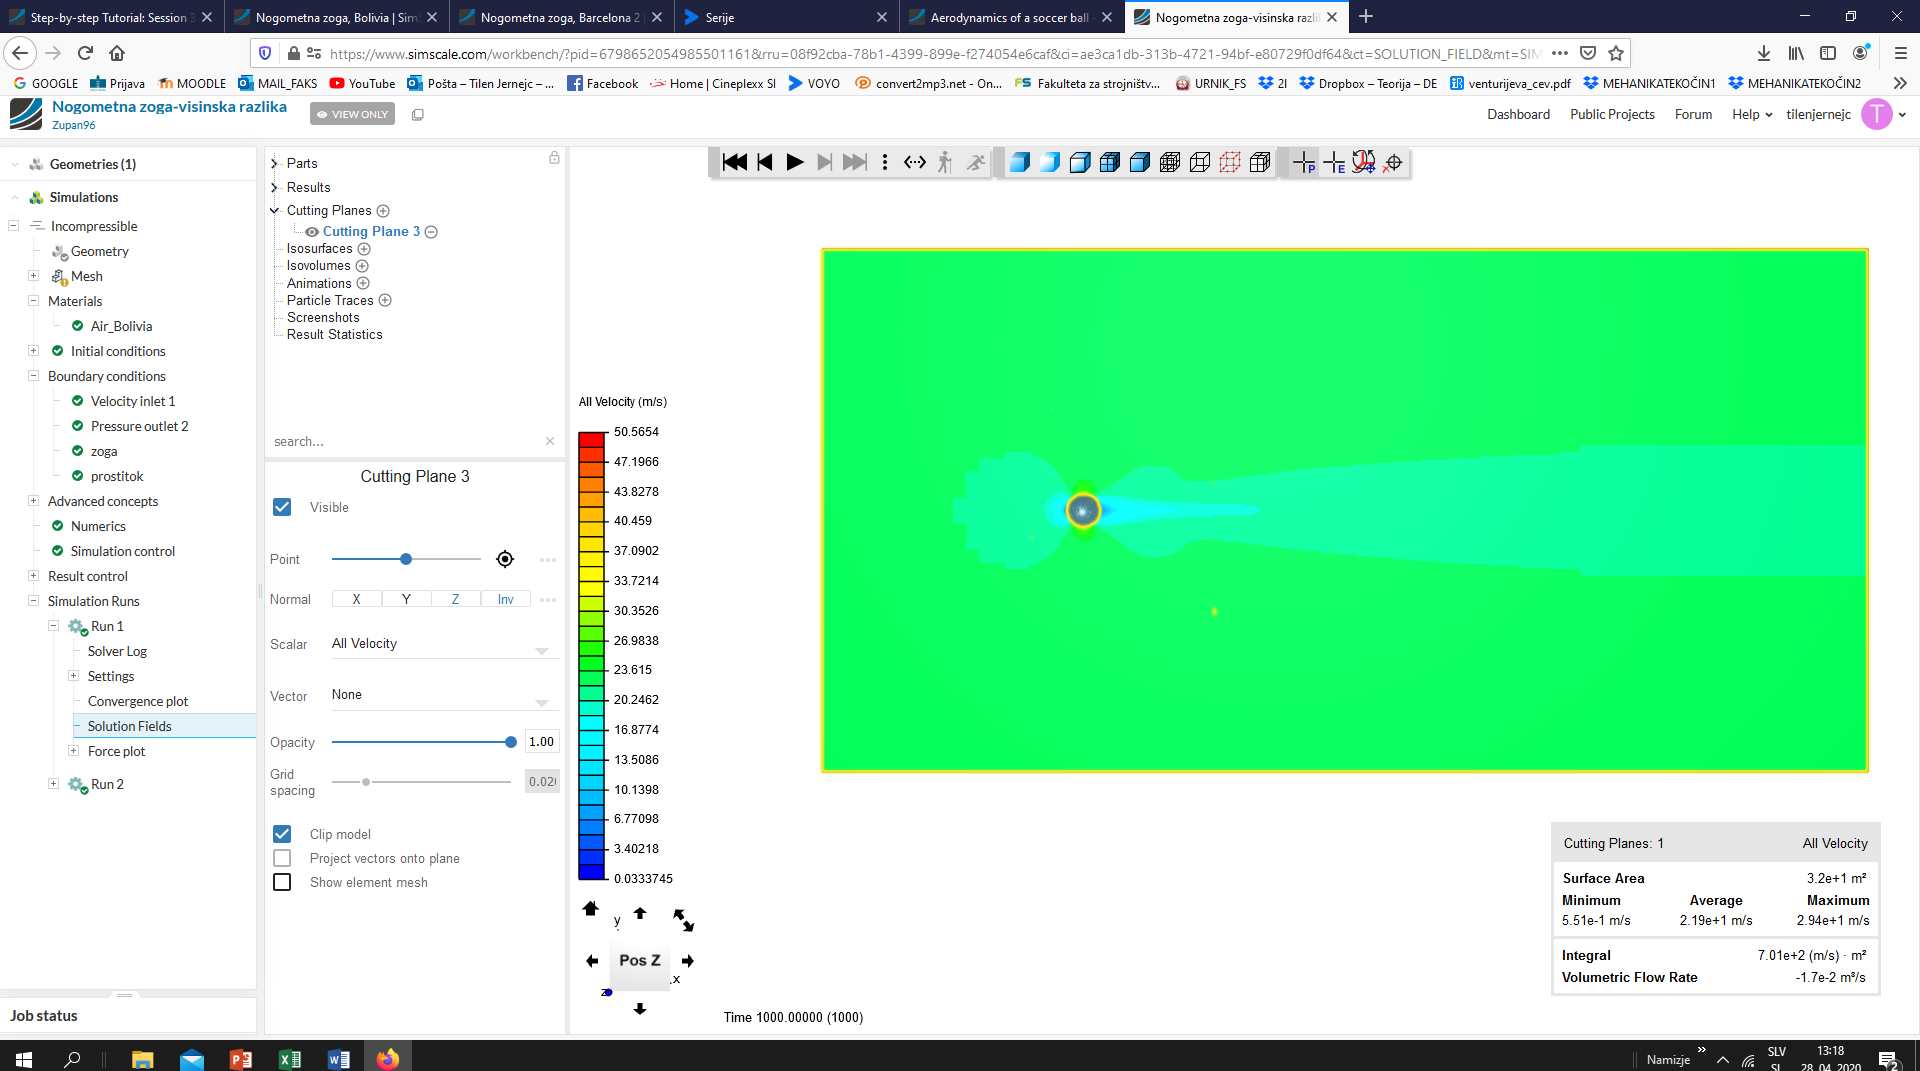Image resolution: width=1920 pixels, height=1071 pixels.
Task: Click the up arrow on the orientation cube
Action: pyautogui.click(x=640, y=913)
